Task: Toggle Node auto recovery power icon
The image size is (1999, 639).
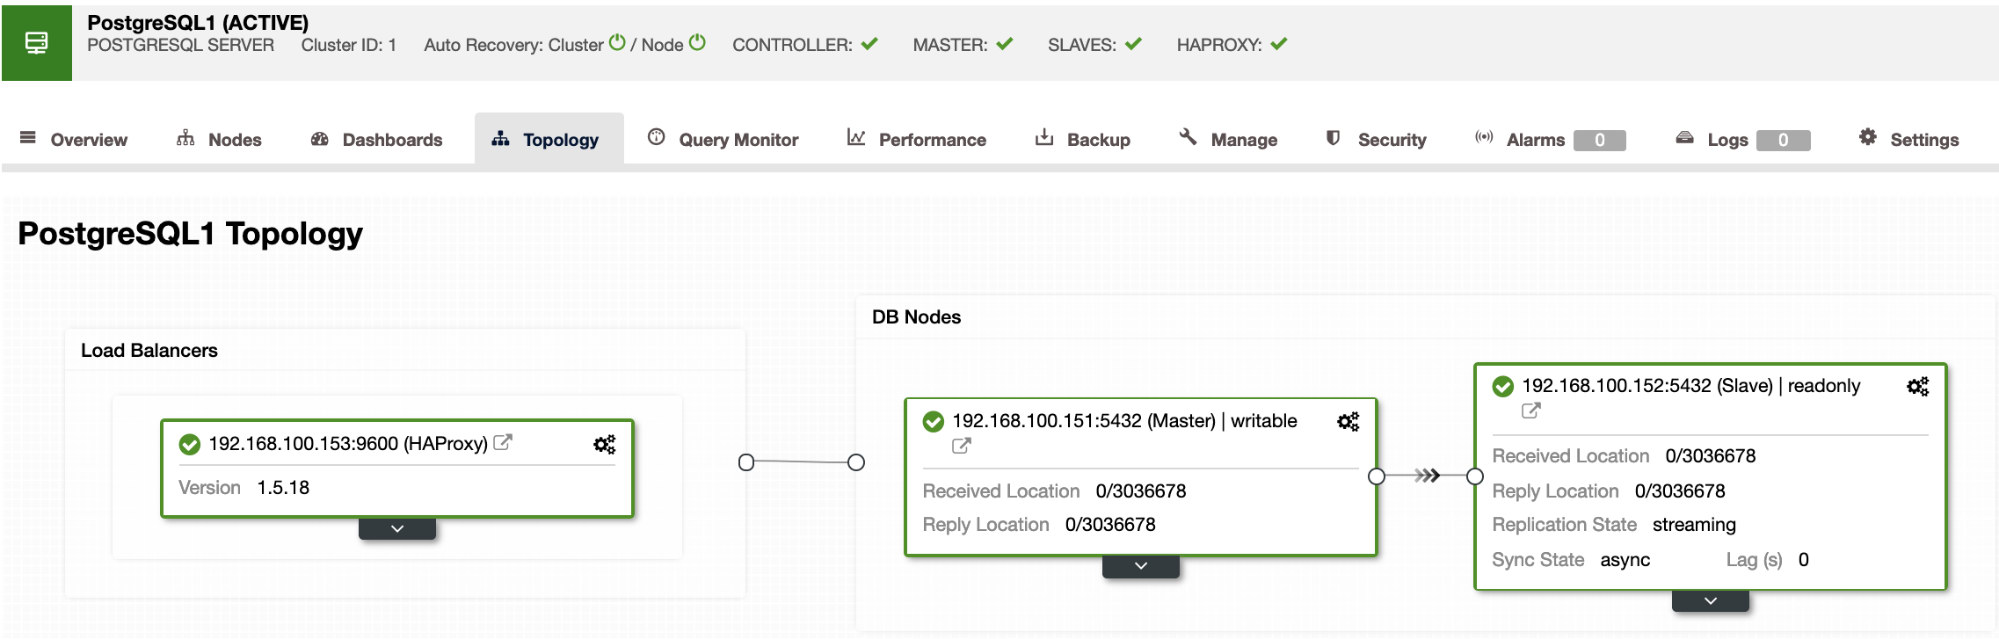Action: coord(697,43)
